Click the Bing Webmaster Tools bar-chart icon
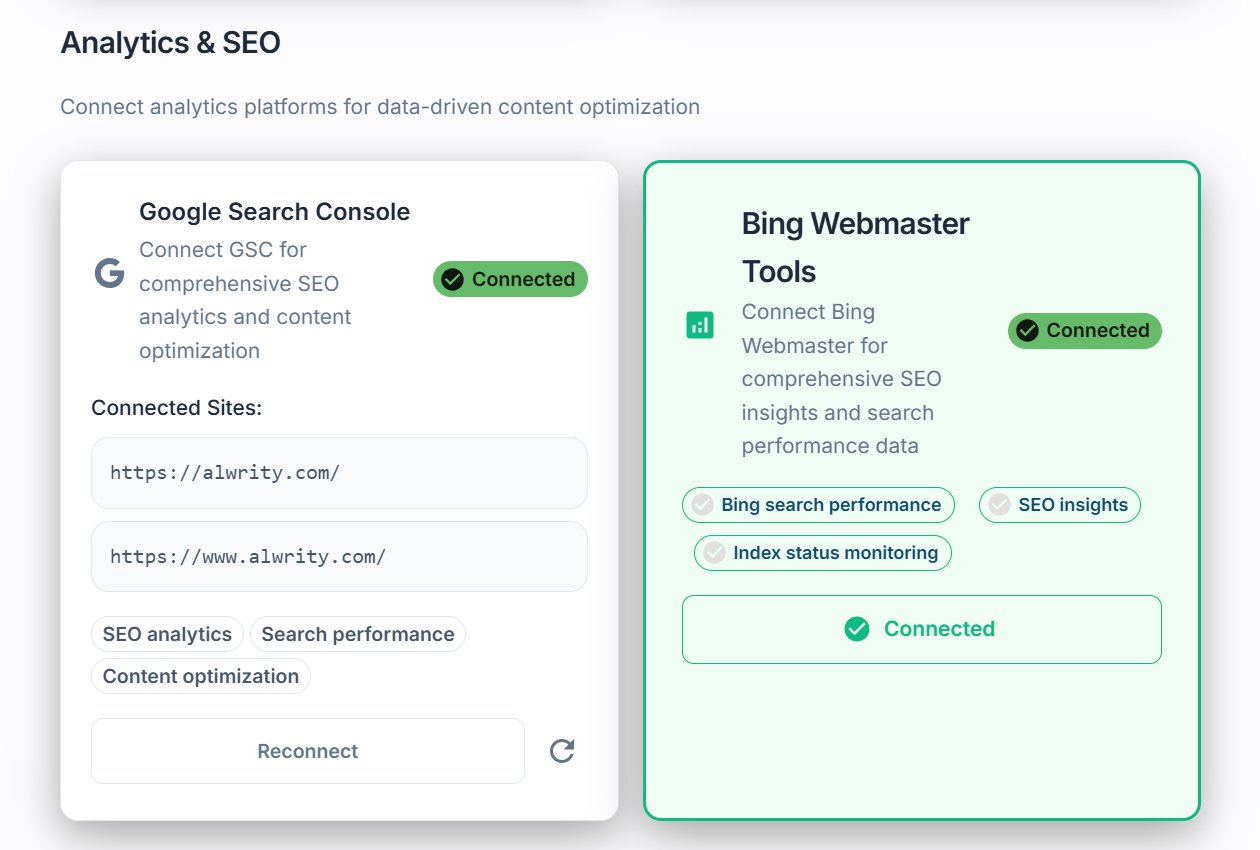The image size is (1260, 850). coord(700,325)
